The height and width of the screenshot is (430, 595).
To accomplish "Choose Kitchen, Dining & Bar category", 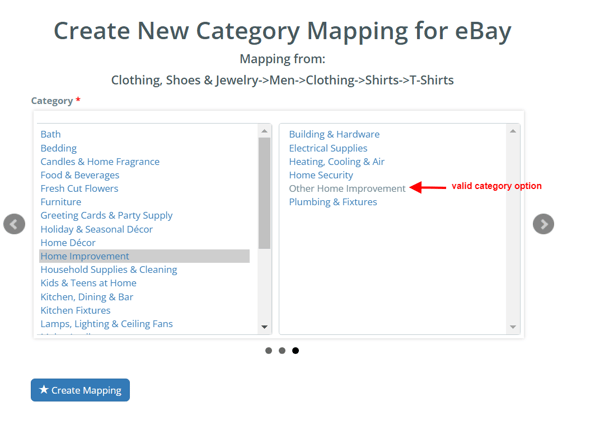I will [87, 297].
